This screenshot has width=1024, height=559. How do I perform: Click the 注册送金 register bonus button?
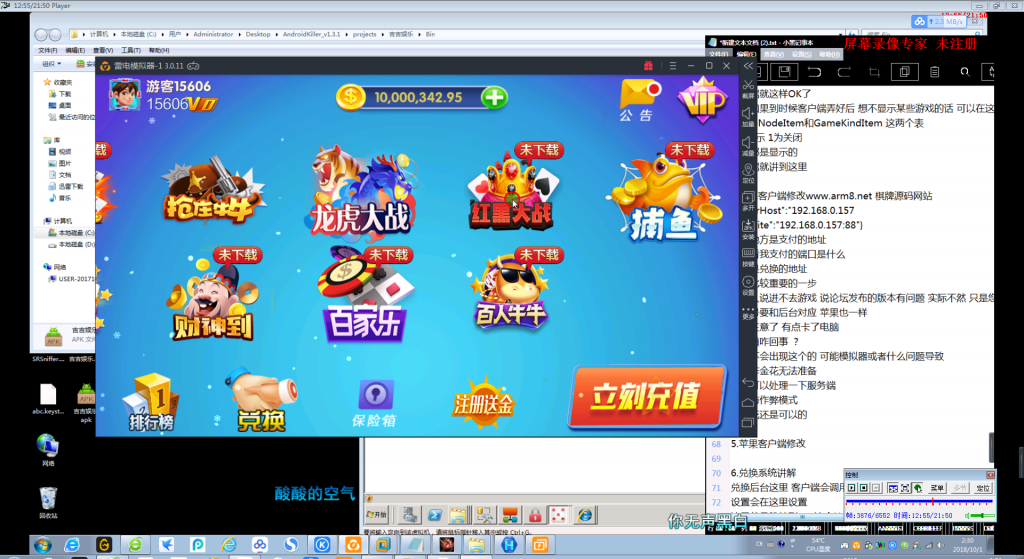point(483,401)
